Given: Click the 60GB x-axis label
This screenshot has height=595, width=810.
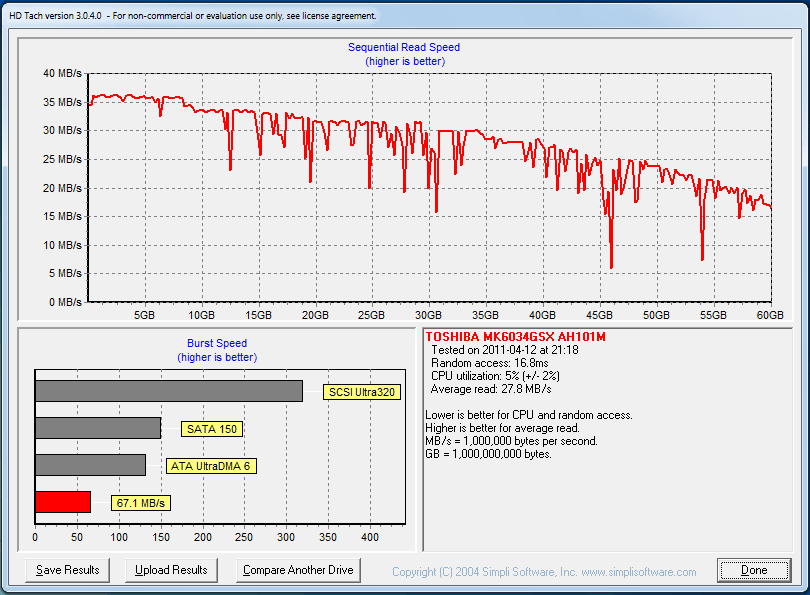Looking at the screenshot, I should 770,315.
